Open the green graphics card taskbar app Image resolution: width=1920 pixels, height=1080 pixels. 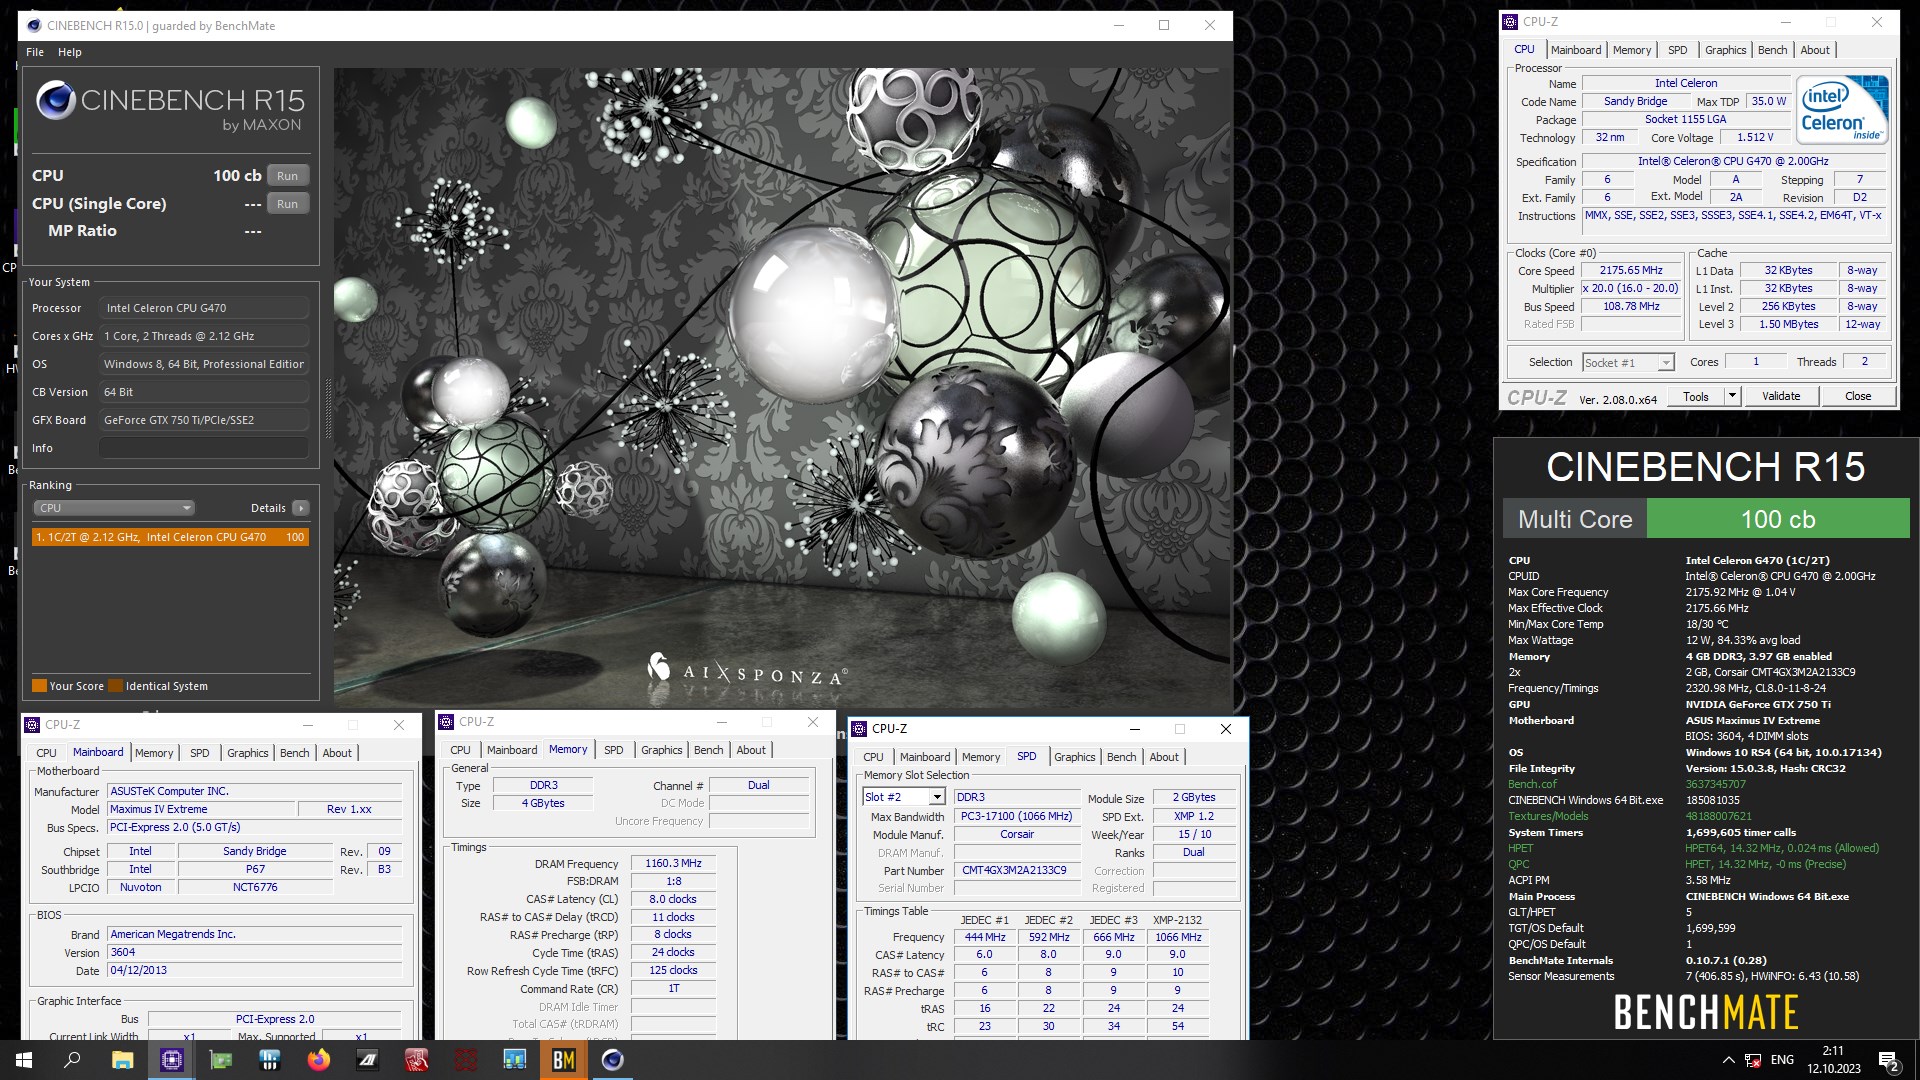pyautogui.click(x=220, y=1060)
